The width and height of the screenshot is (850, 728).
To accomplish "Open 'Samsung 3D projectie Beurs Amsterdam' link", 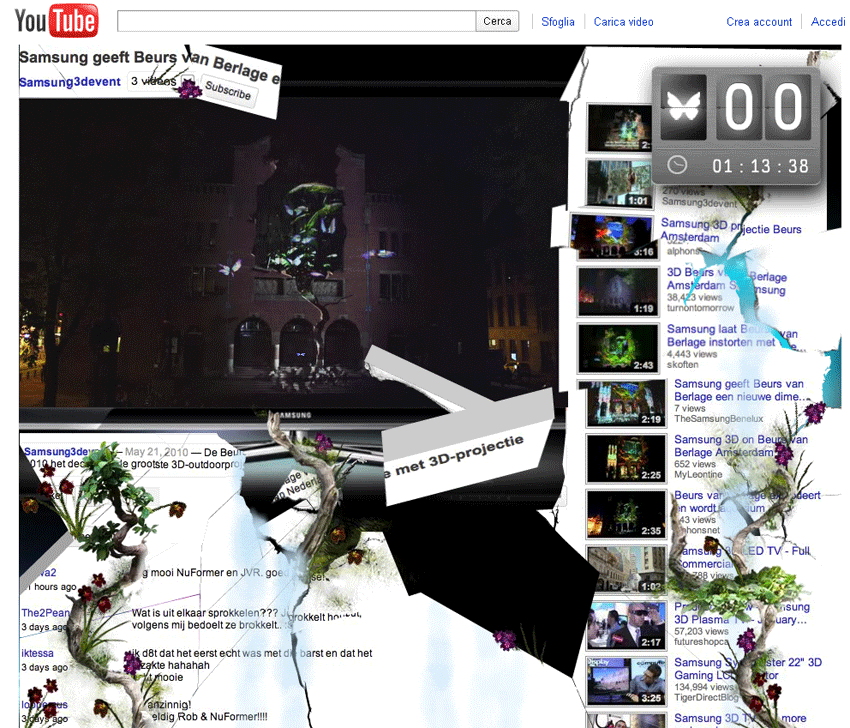I will pos(731,230).
